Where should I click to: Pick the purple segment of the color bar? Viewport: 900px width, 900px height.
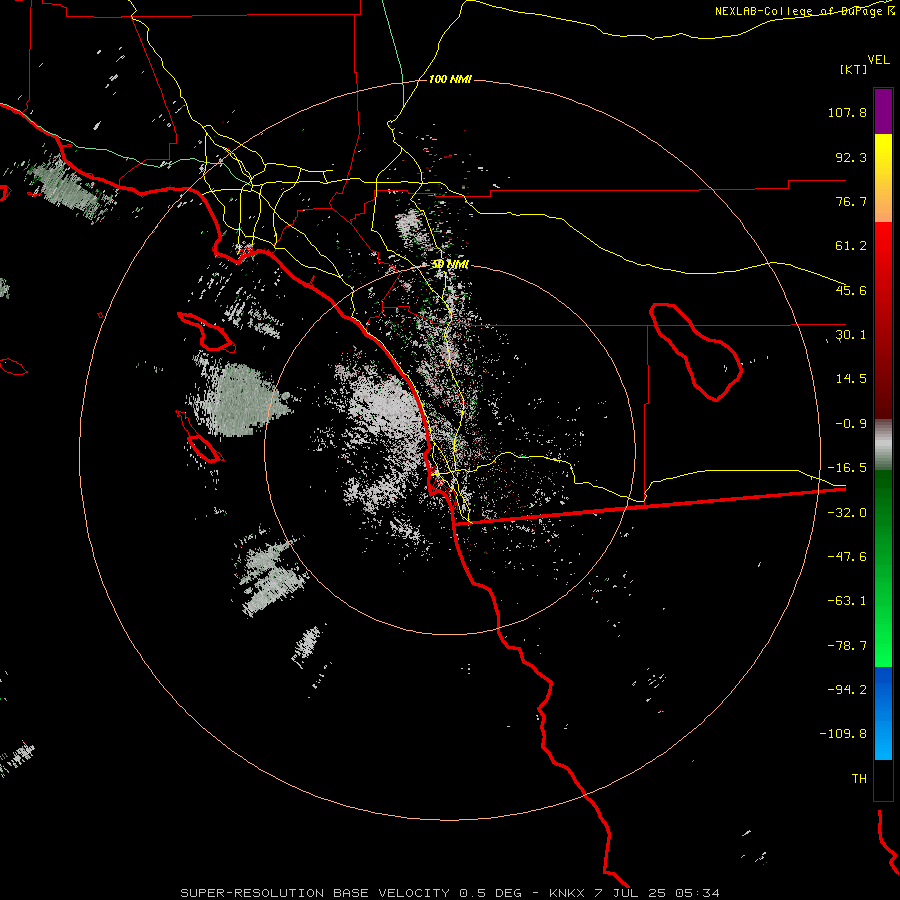[x=883, y=111]
